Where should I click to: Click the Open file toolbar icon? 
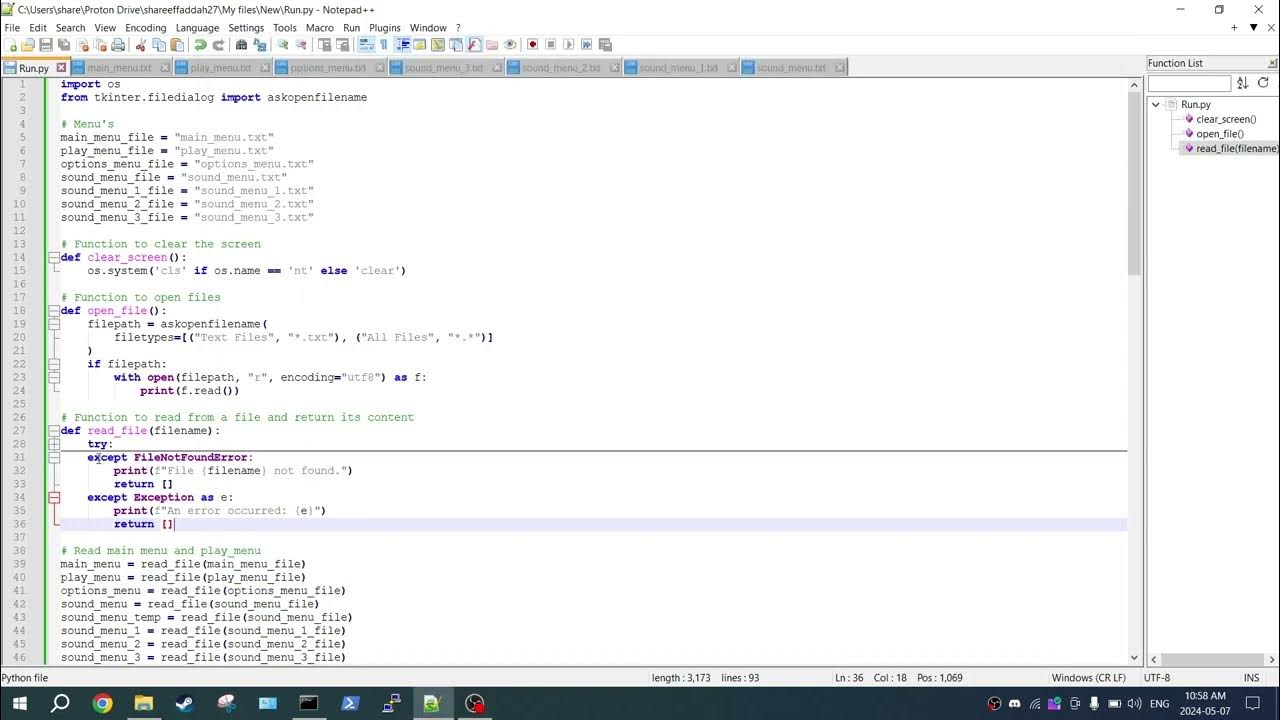click(x=28, y=44)
